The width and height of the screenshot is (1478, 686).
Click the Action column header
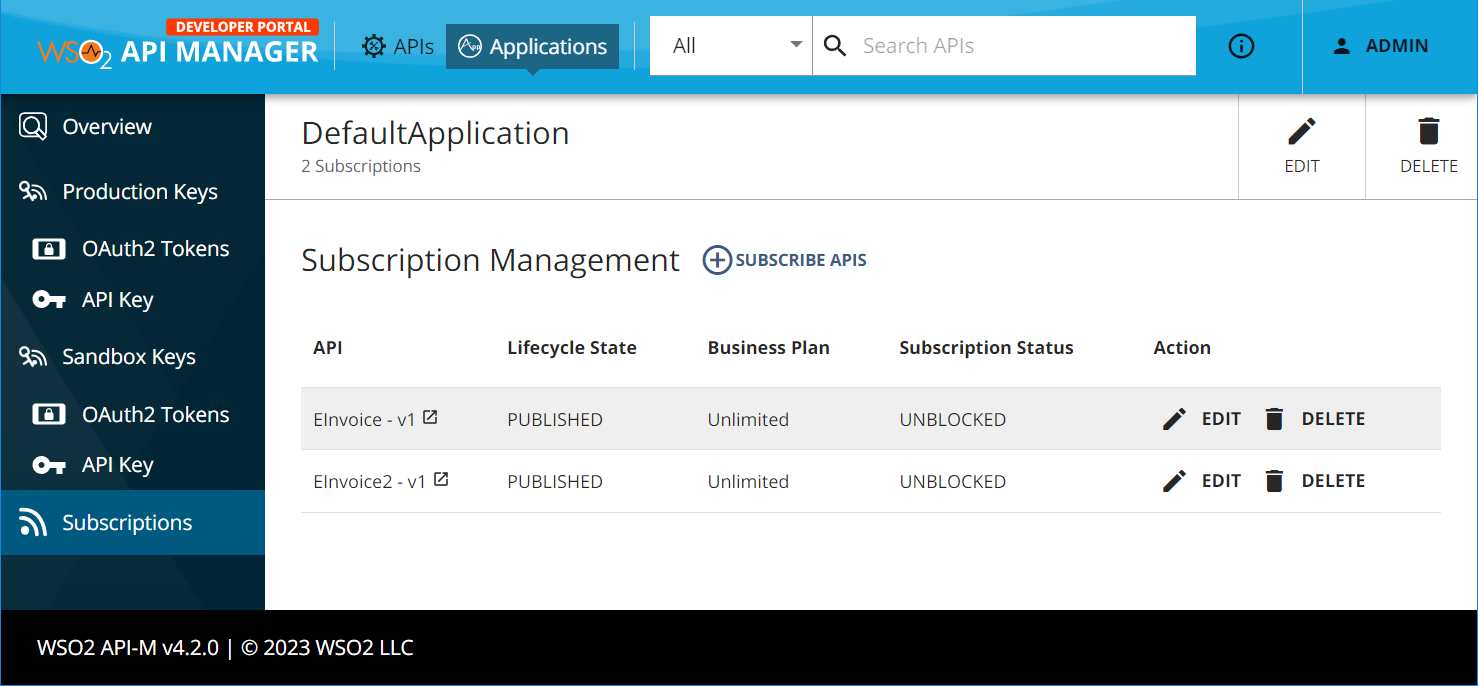(1182, 348)
